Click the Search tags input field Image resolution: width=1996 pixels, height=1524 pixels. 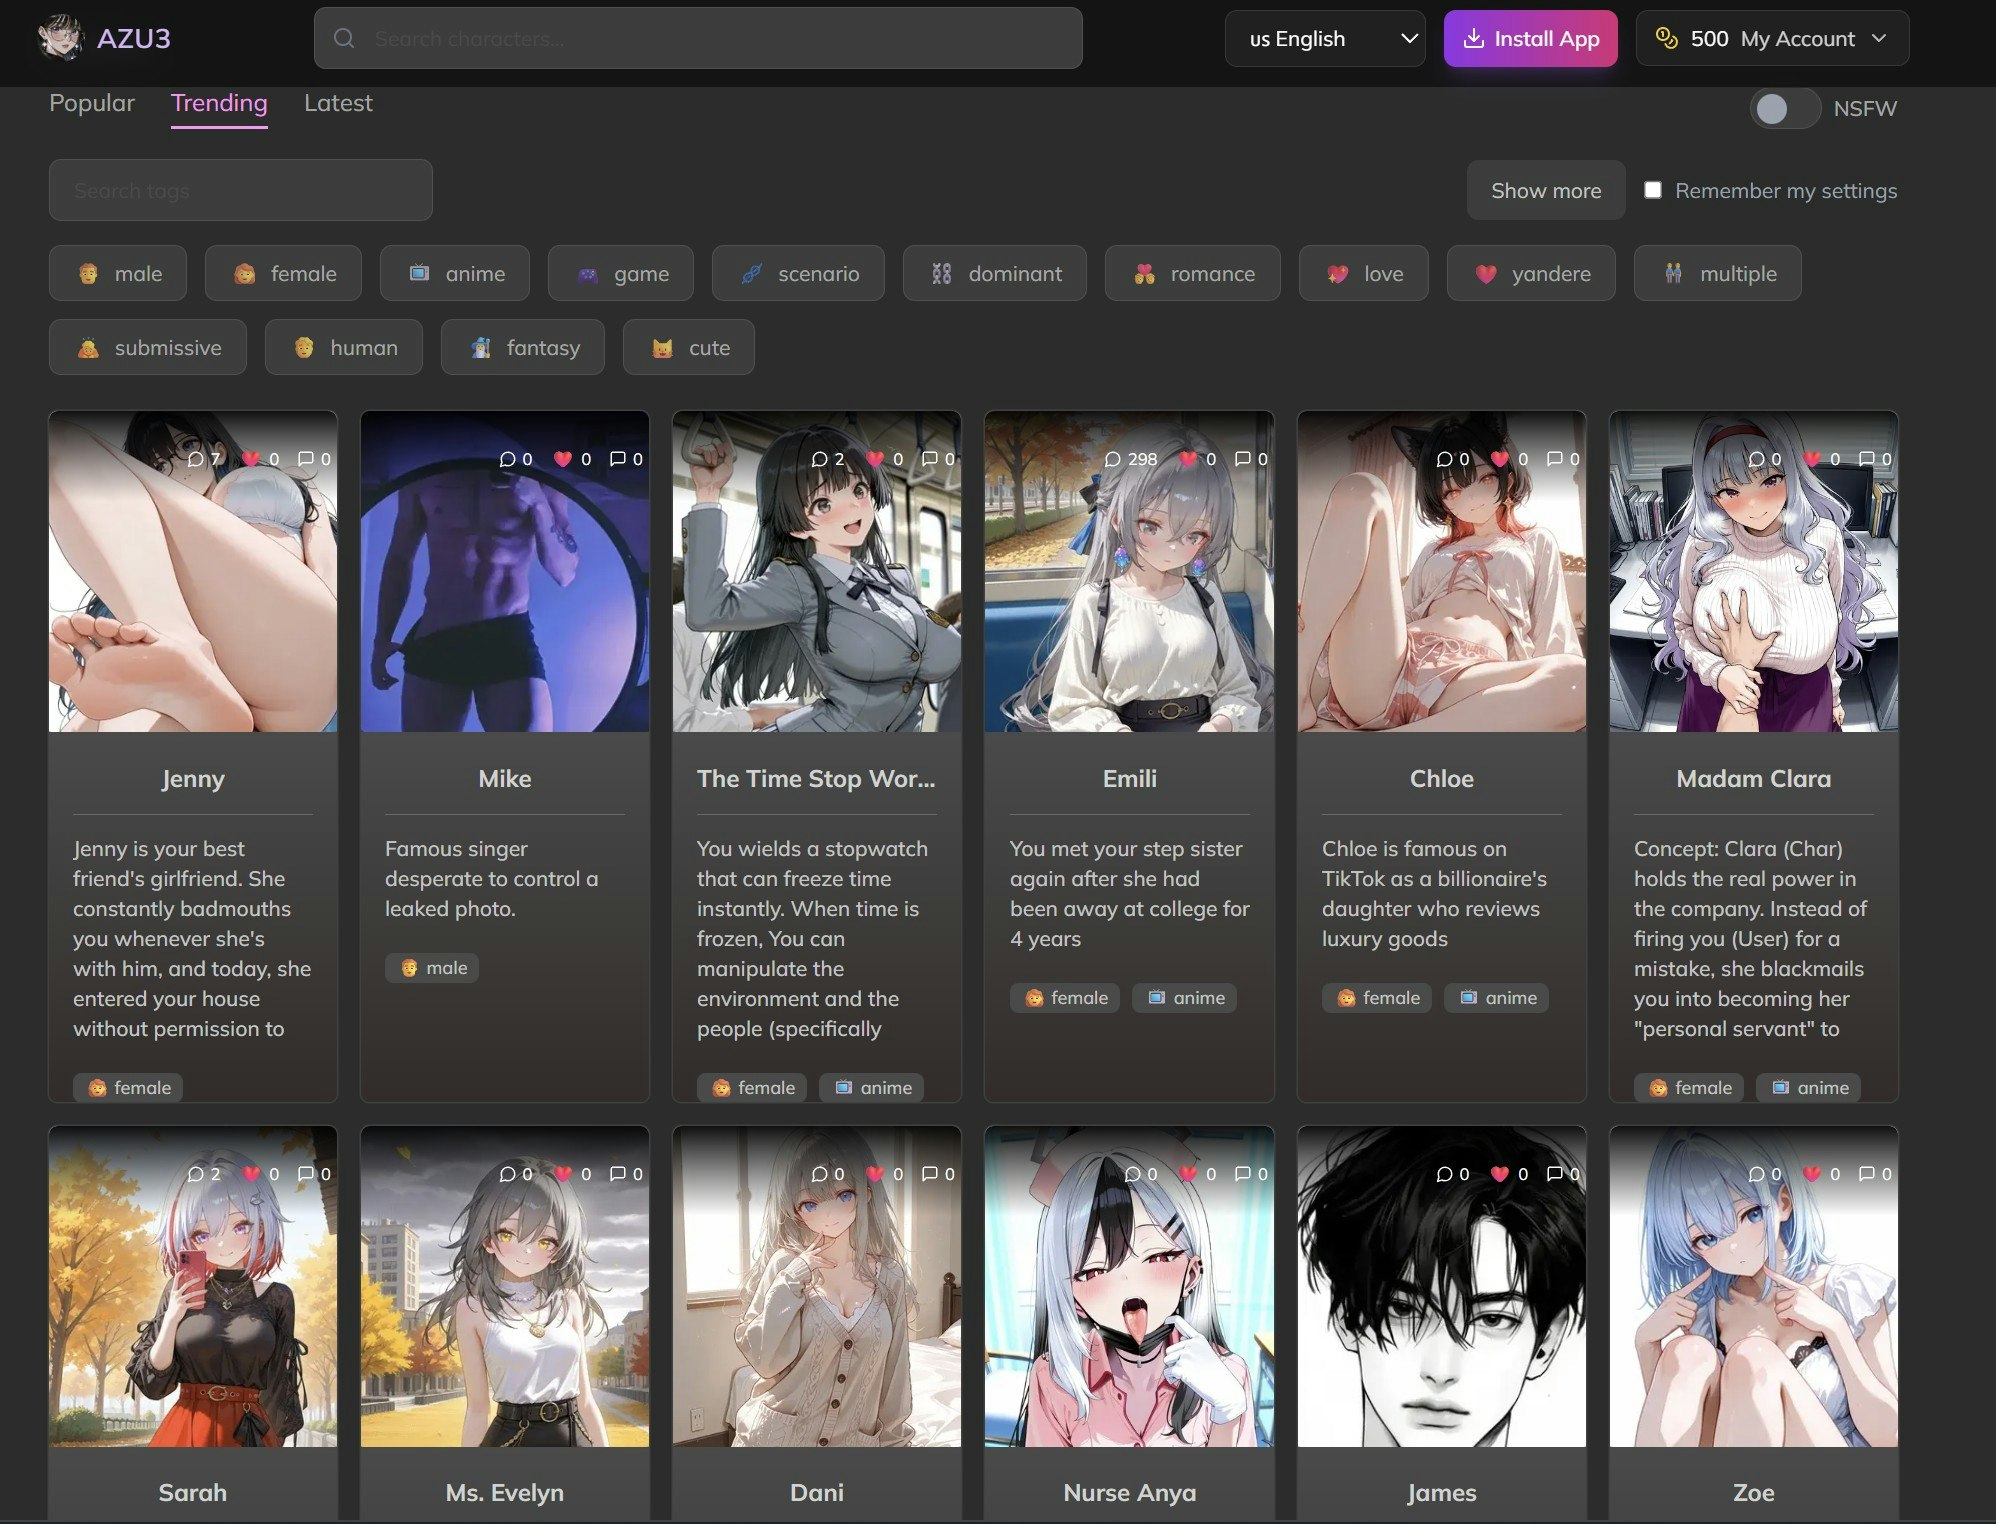coord(240,190)
